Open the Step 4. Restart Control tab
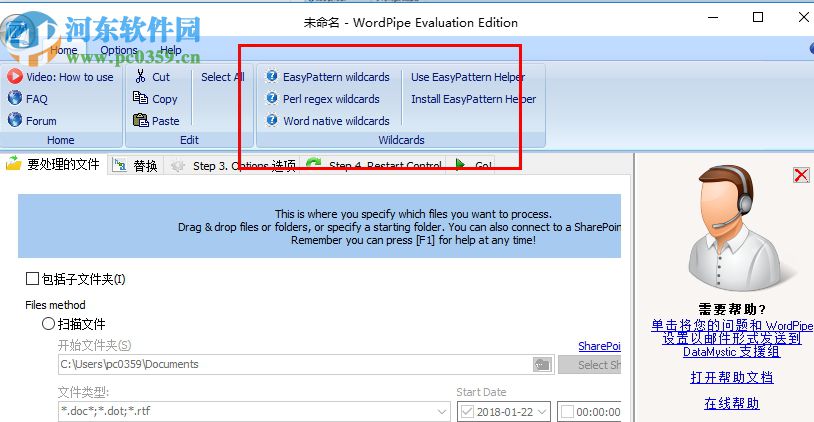This screenshot has width=814, height=422. 374,166
